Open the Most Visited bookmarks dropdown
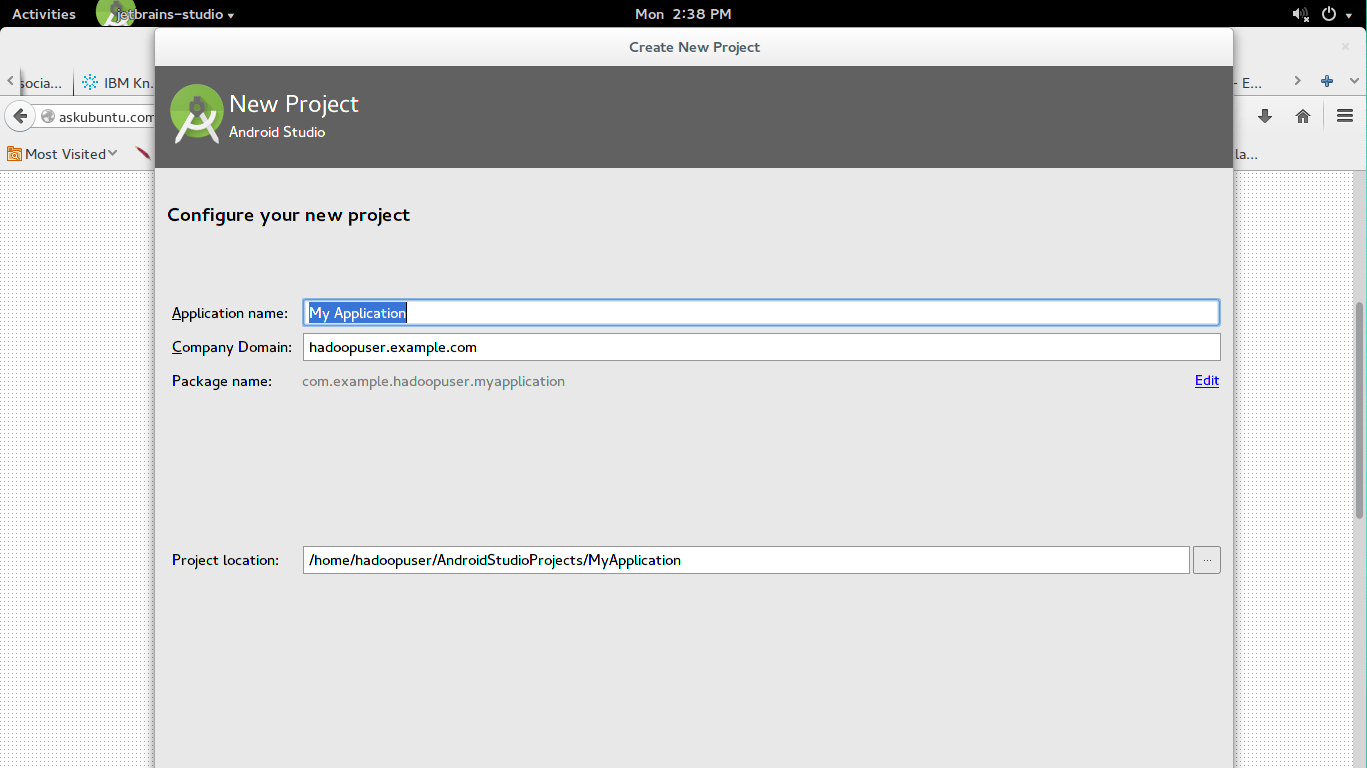1367x768 pixels. tap(62, 154)
